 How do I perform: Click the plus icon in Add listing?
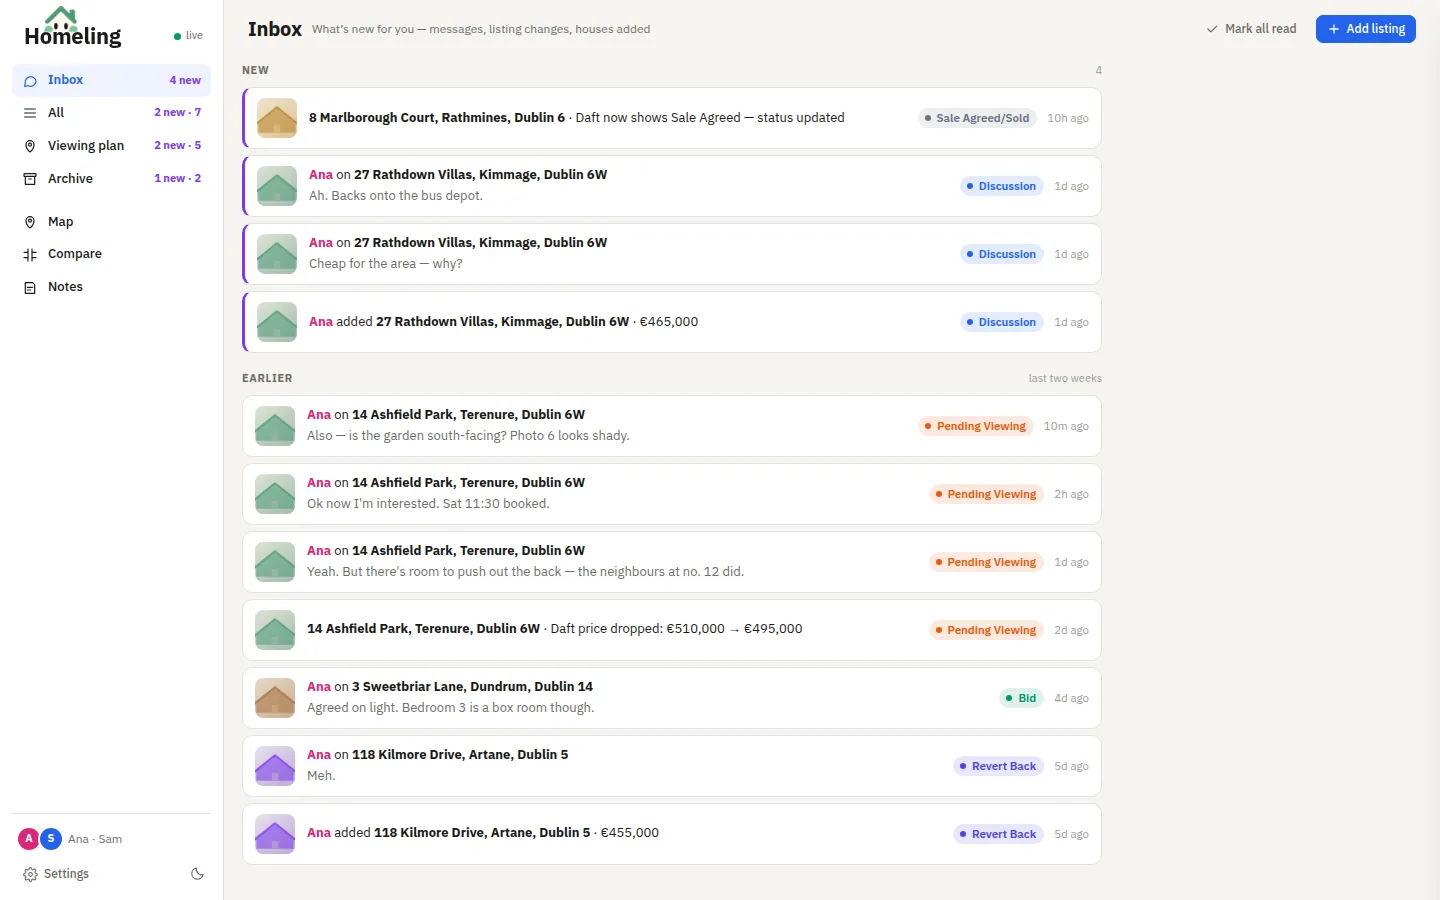[x=1333, y=29]
